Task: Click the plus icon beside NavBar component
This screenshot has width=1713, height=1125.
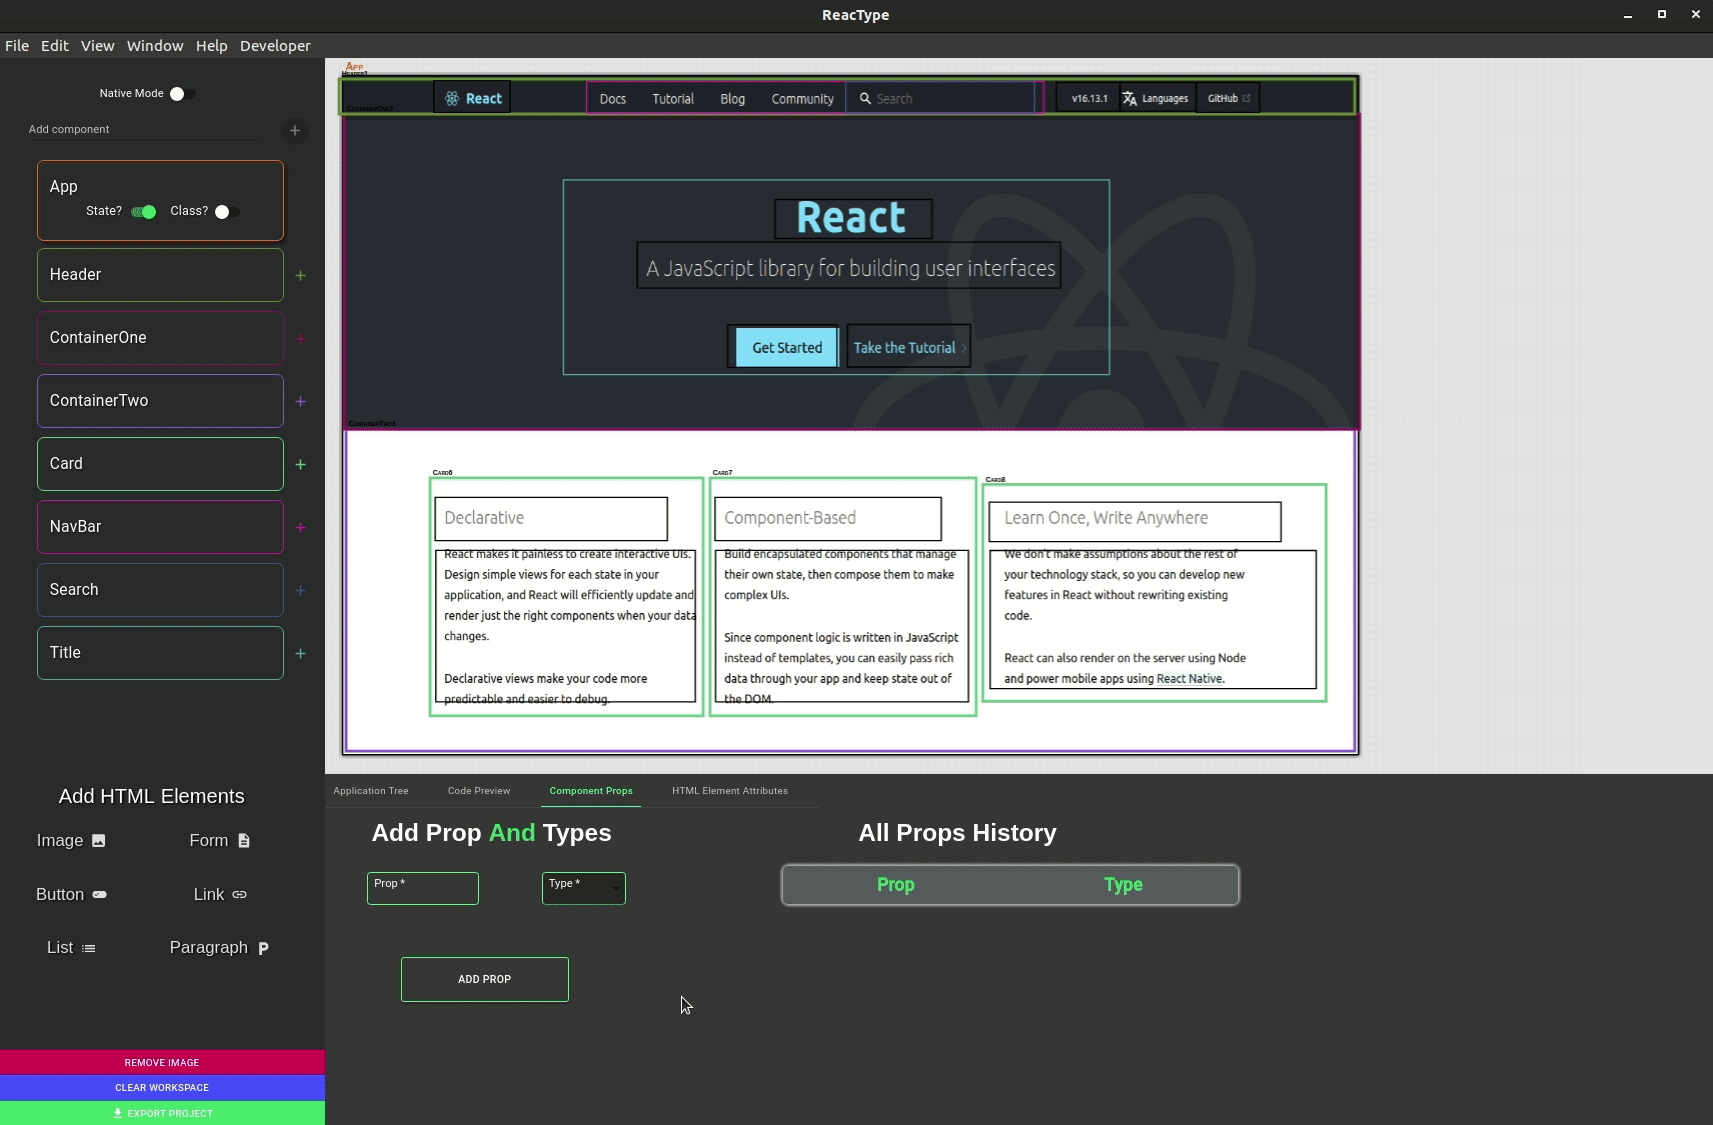Action: coord(300,527)
